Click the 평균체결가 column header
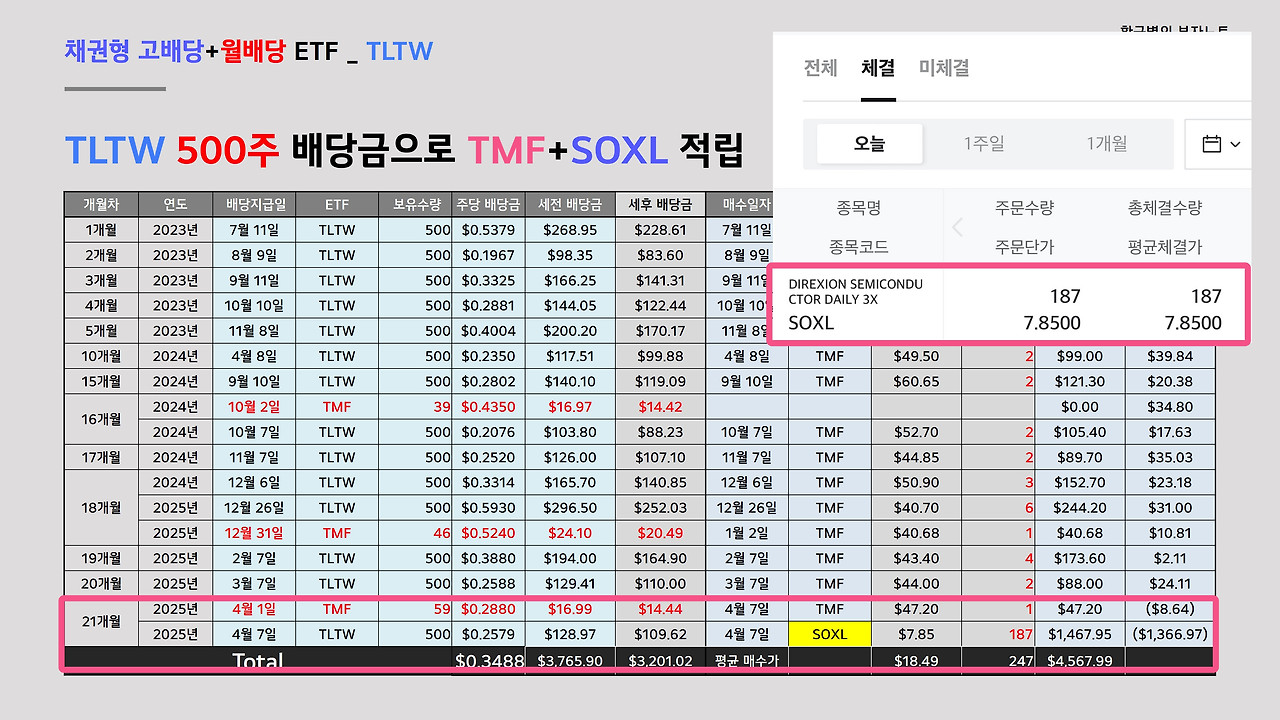This screenshot has width=1280, height=720. point(1165,246)
